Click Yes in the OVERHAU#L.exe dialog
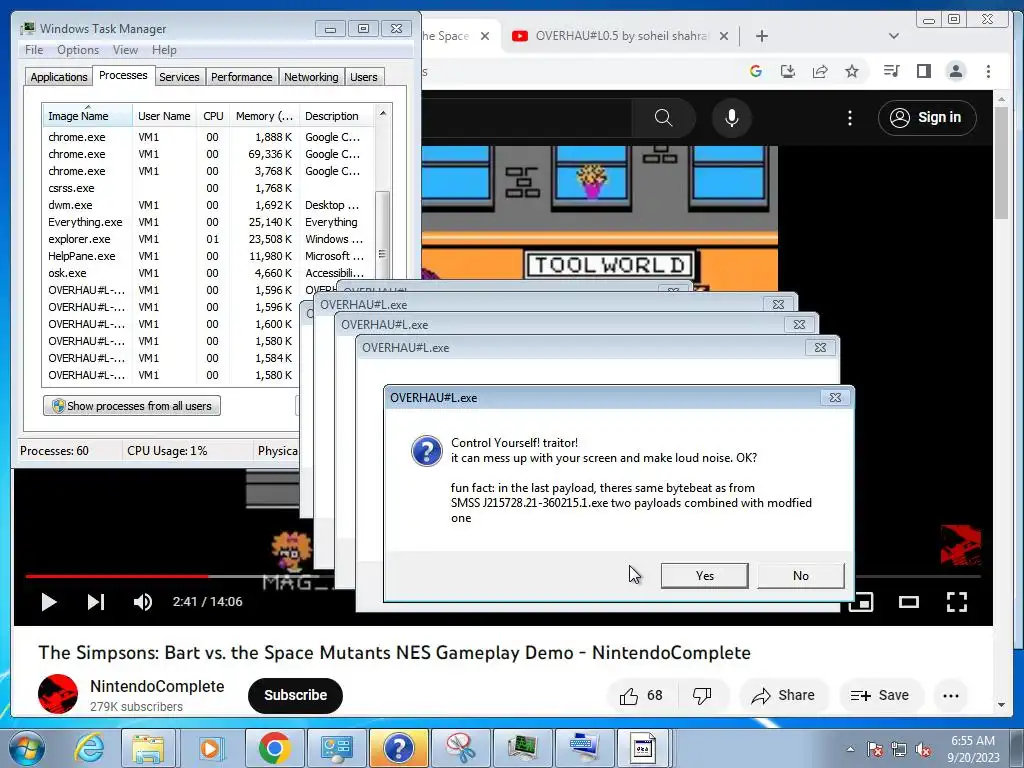The image size is (1024, 768). (x=705, y=575)
